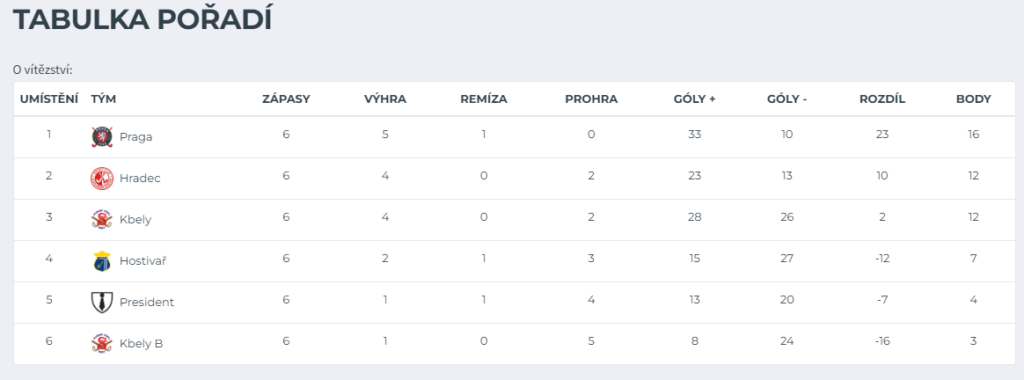Open the Hradec team link
Image resolution: width=1024 pixels, height=380 pixels.
point(140,178)
